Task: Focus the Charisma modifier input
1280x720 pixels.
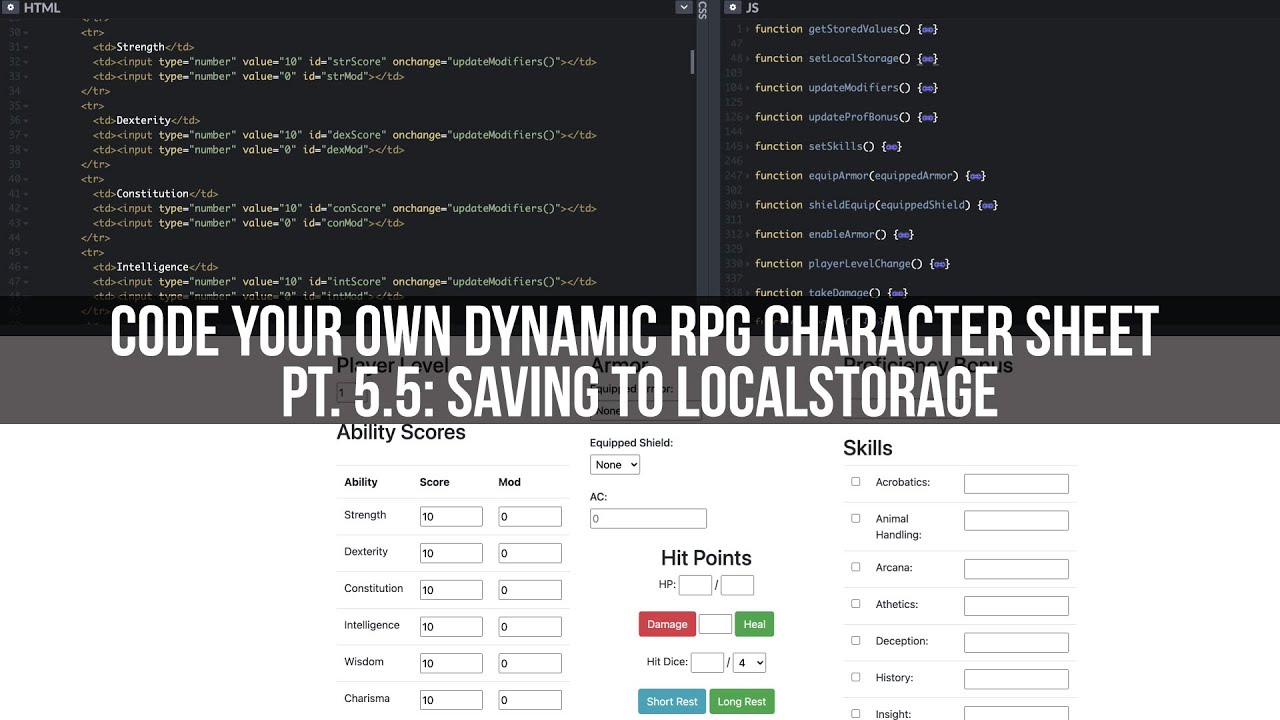Action: 530,700
